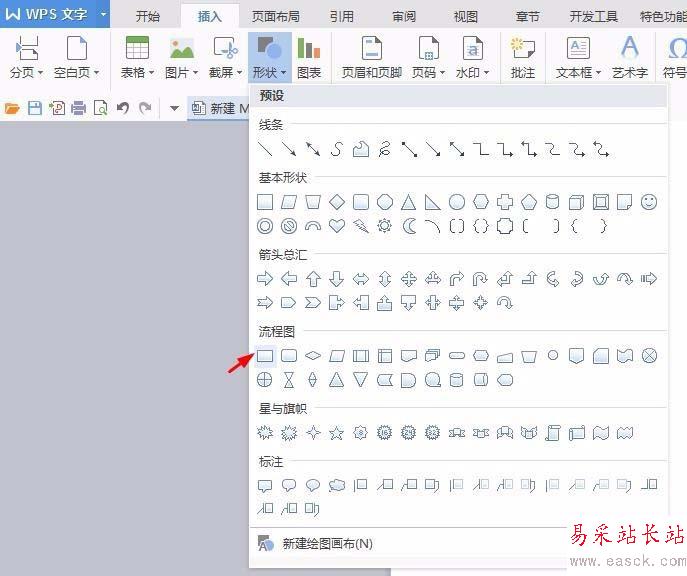Insert 艺术字 word art
This screenshot has width=687, height=576.
630,58
